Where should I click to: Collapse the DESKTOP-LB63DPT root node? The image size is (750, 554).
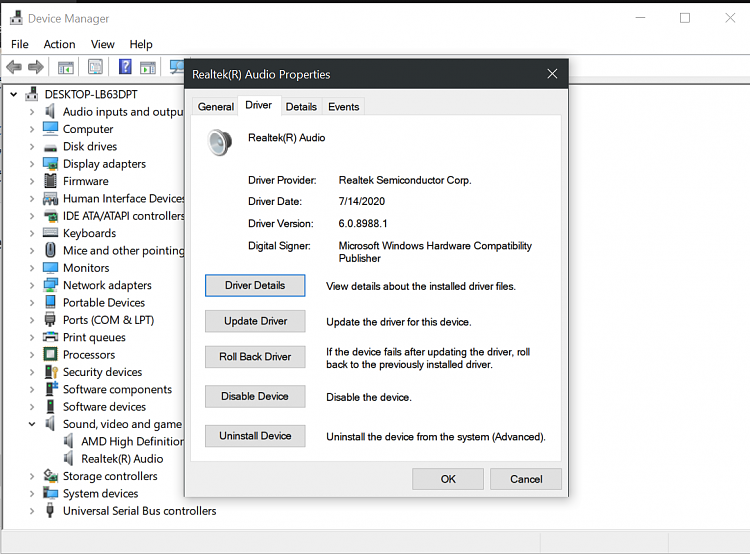coord(14,94)
